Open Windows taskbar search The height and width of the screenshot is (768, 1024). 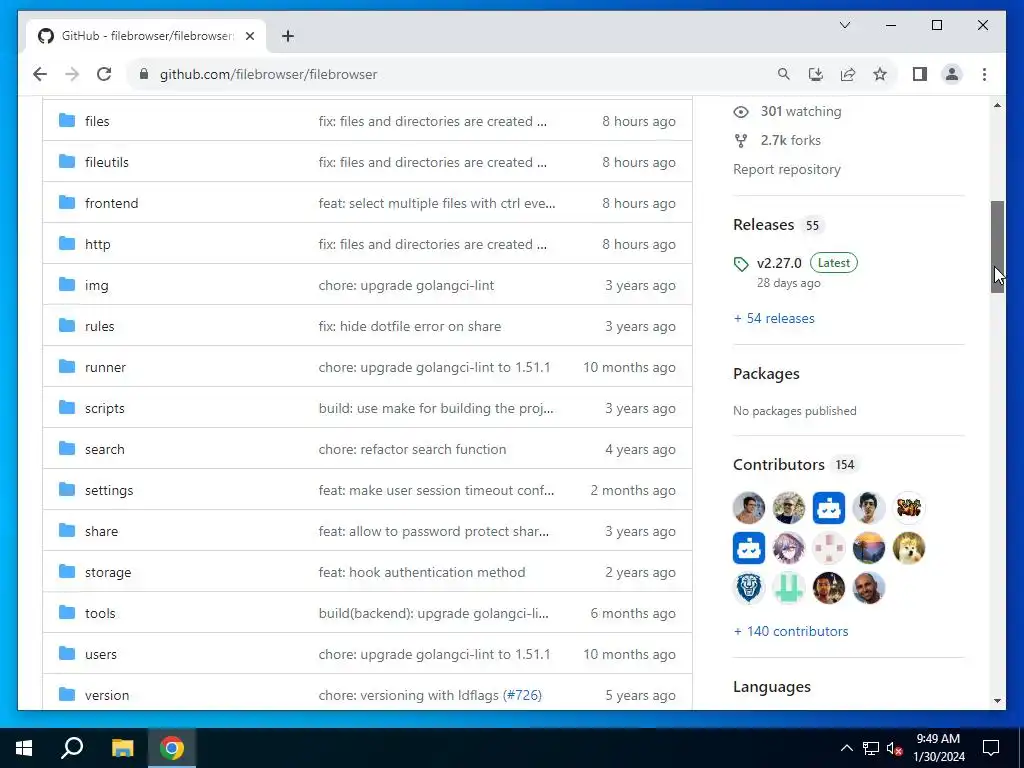[72, 748]
